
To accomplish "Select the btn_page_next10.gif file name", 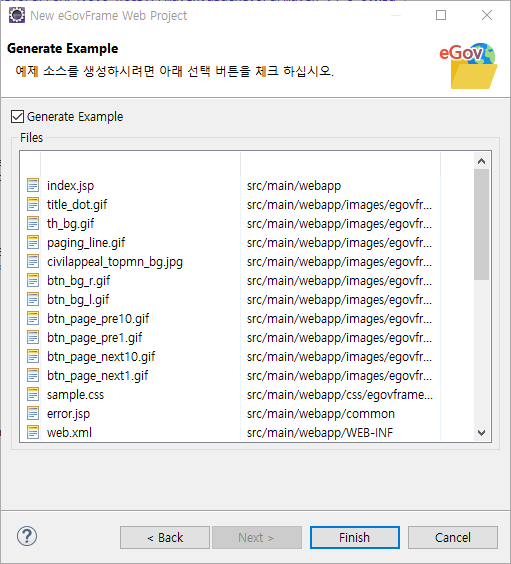I will (x=101, y=357).
